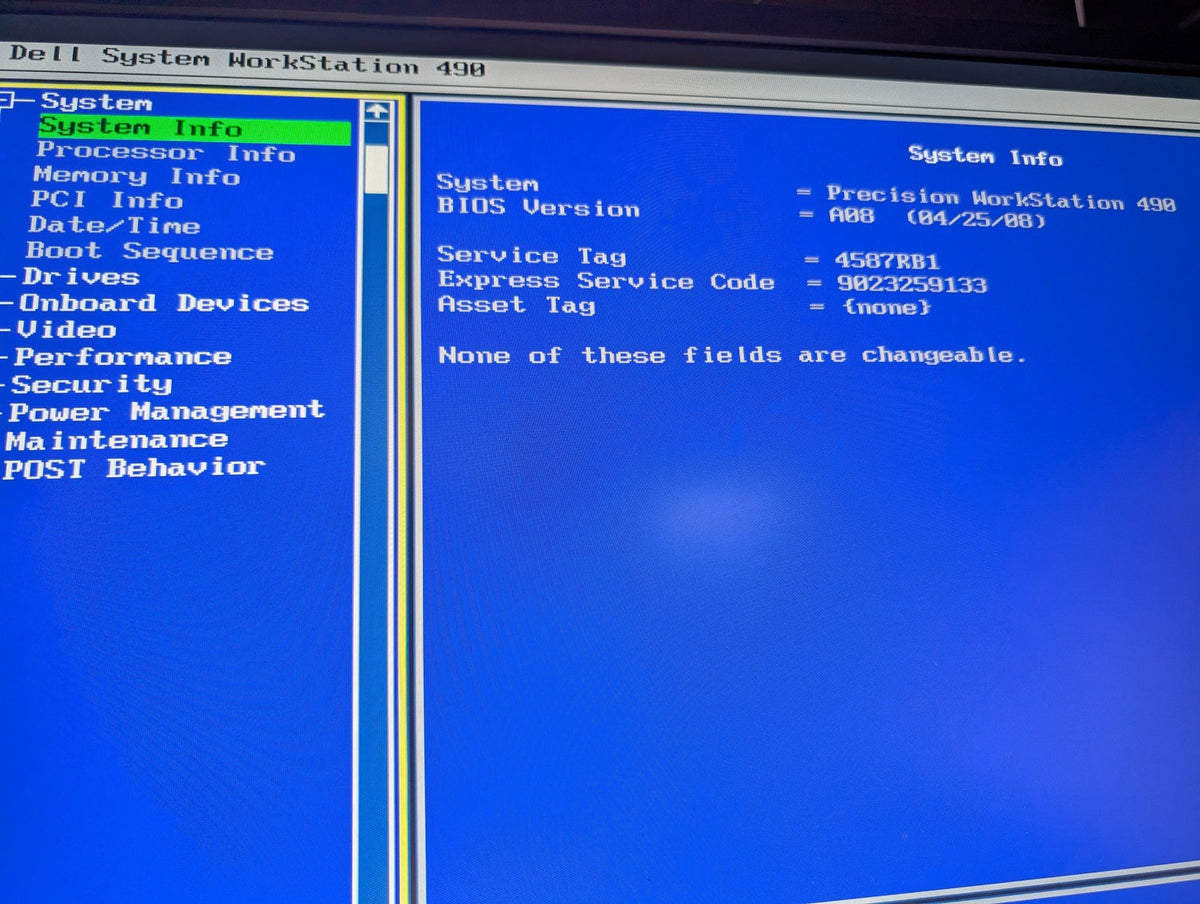Screen dimensions: 1200x904
Task: Click 'None of these fields are changeable' note
Action: pos(732,354)
